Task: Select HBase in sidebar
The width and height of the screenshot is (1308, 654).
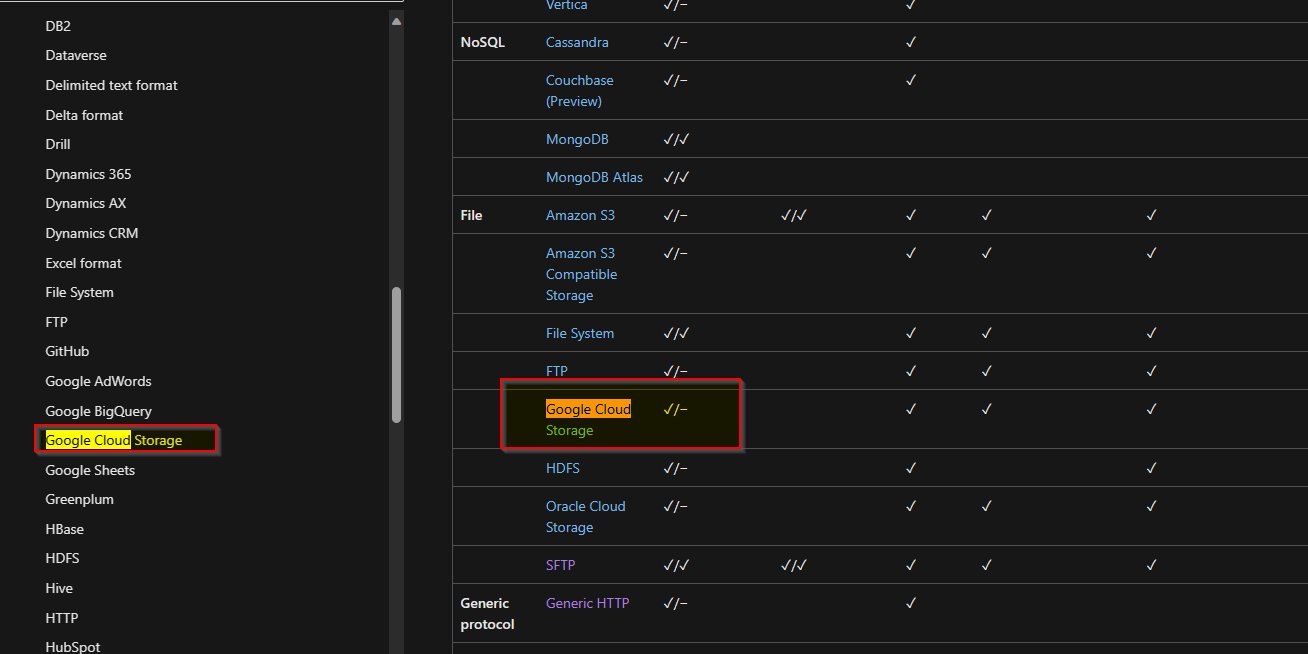Action: click(64, 529)
